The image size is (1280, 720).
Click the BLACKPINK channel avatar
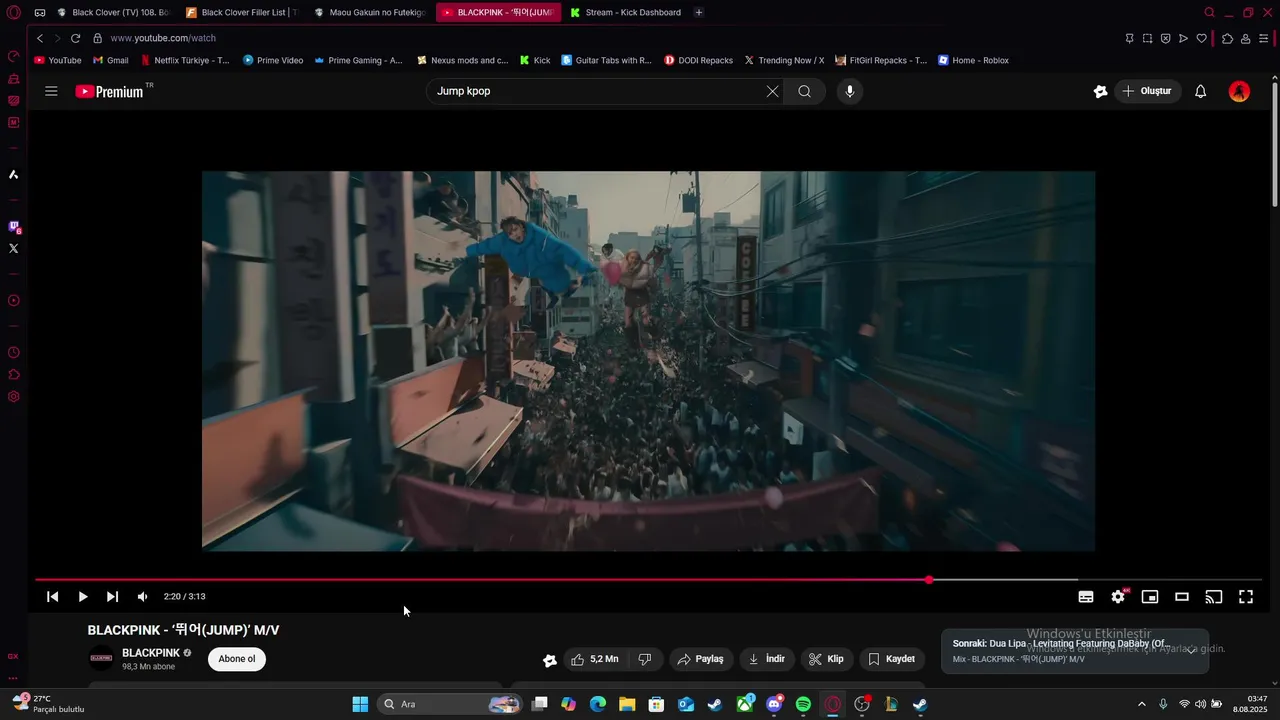tap(101, 659)
